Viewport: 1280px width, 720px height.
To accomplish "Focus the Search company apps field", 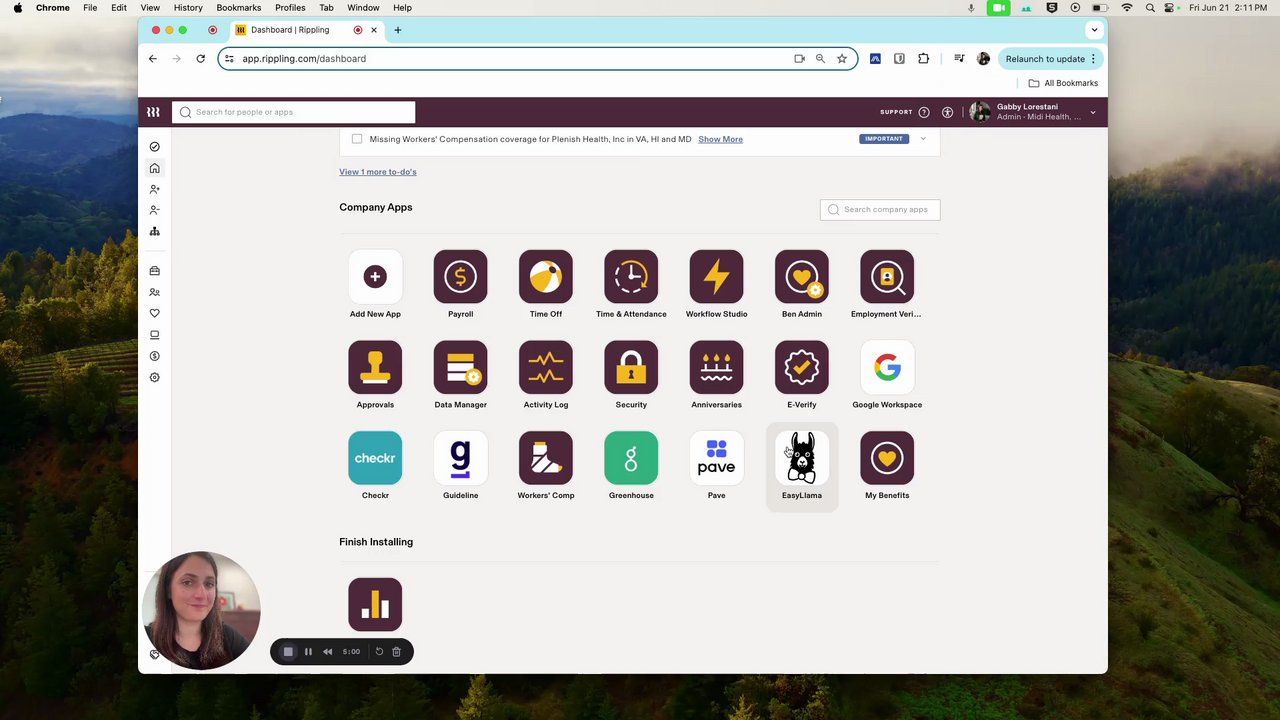I will 880,209.
